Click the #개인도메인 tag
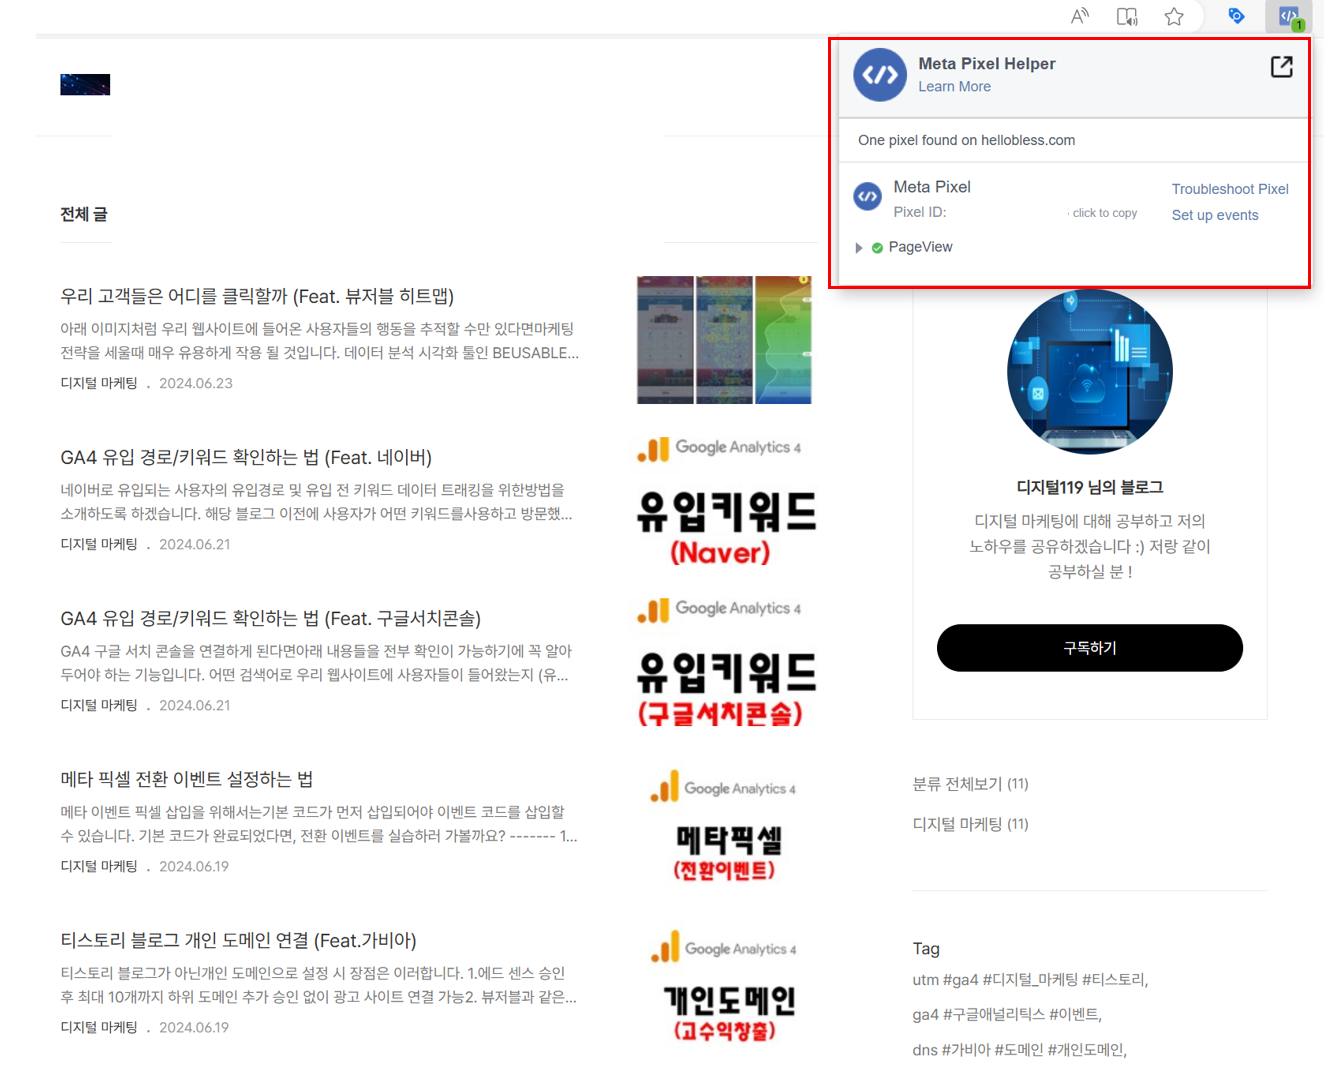 tap(1087, 1049)
